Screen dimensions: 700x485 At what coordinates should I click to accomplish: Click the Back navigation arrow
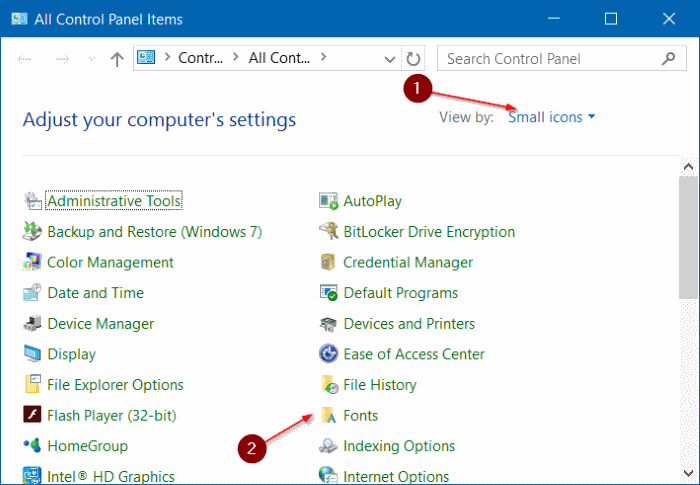24,59
